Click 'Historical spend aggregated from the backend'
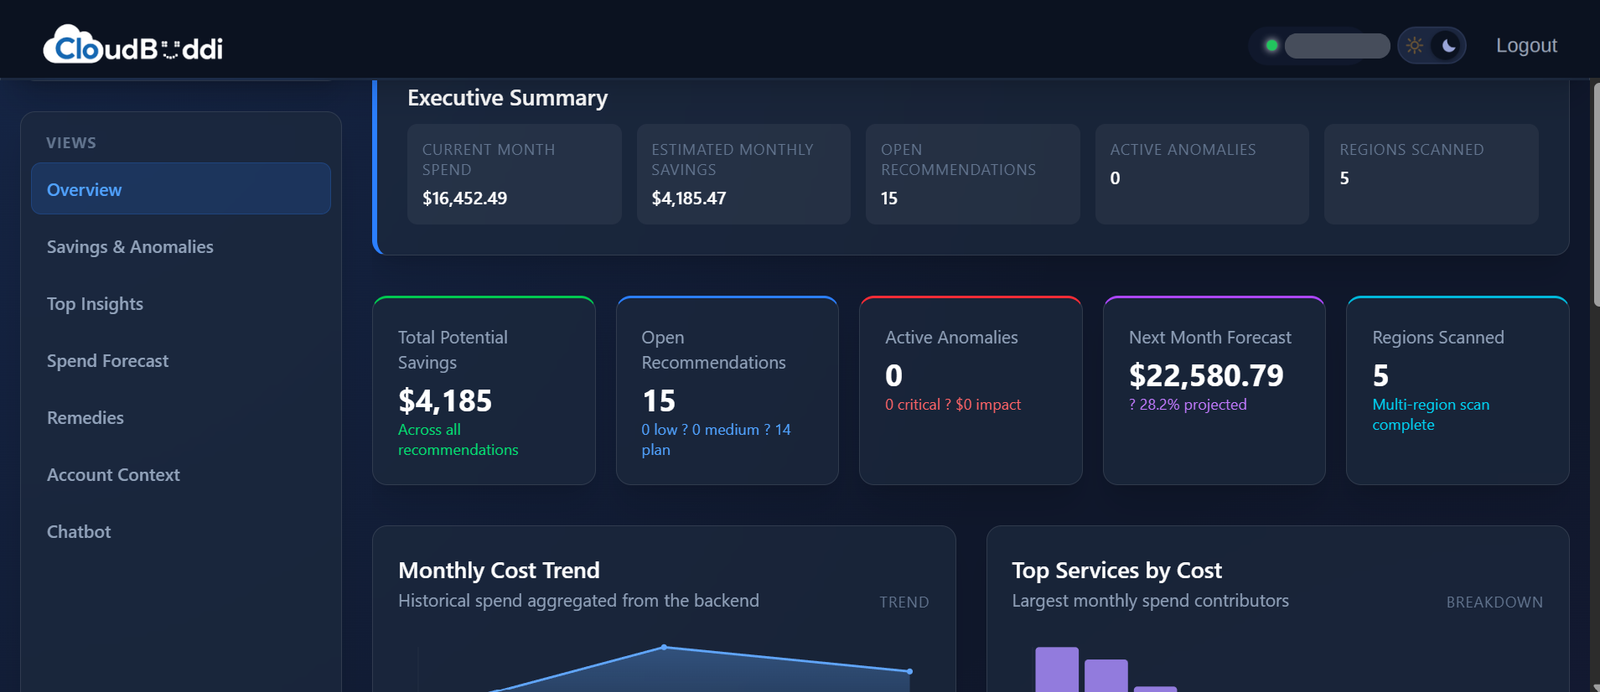1600x692 pixels. (x=578, y=600)
